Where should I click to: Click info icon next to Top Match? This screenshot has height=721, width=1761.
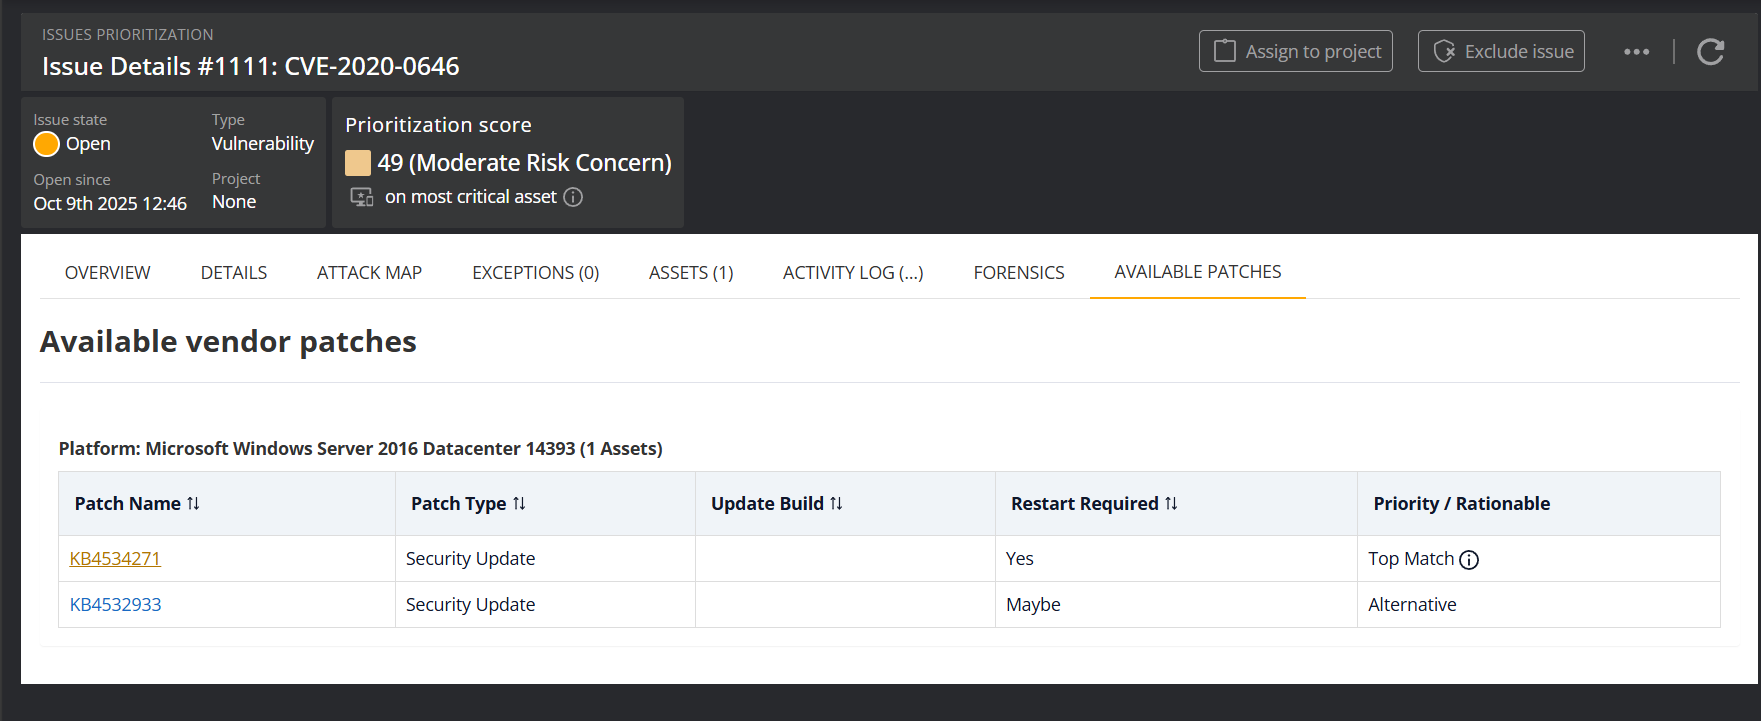pos(1469,560)
